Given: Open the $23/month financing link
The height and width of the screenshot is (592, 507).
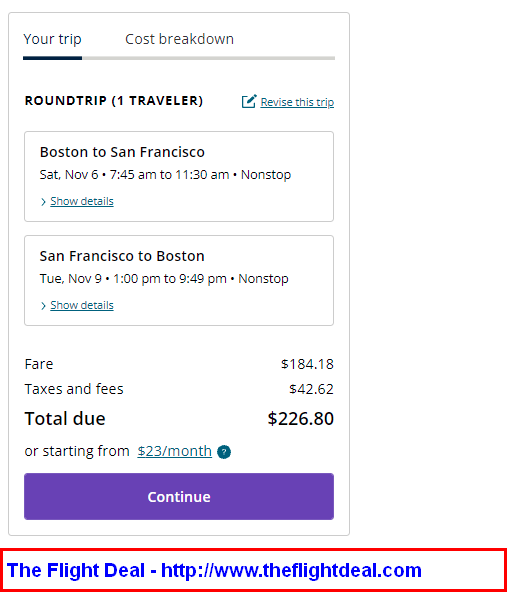Looking at the screenshot, I should pos(174,451).
